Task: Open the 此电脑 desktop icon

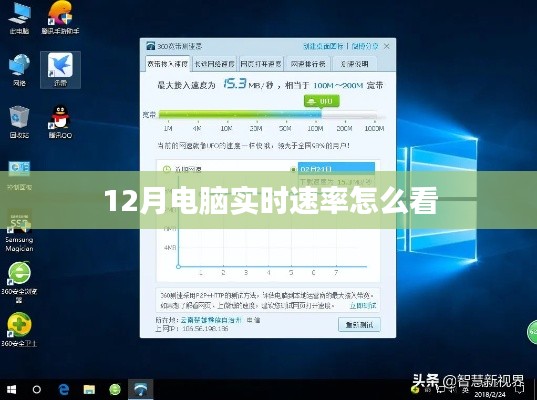Action: tap(19, 19)
